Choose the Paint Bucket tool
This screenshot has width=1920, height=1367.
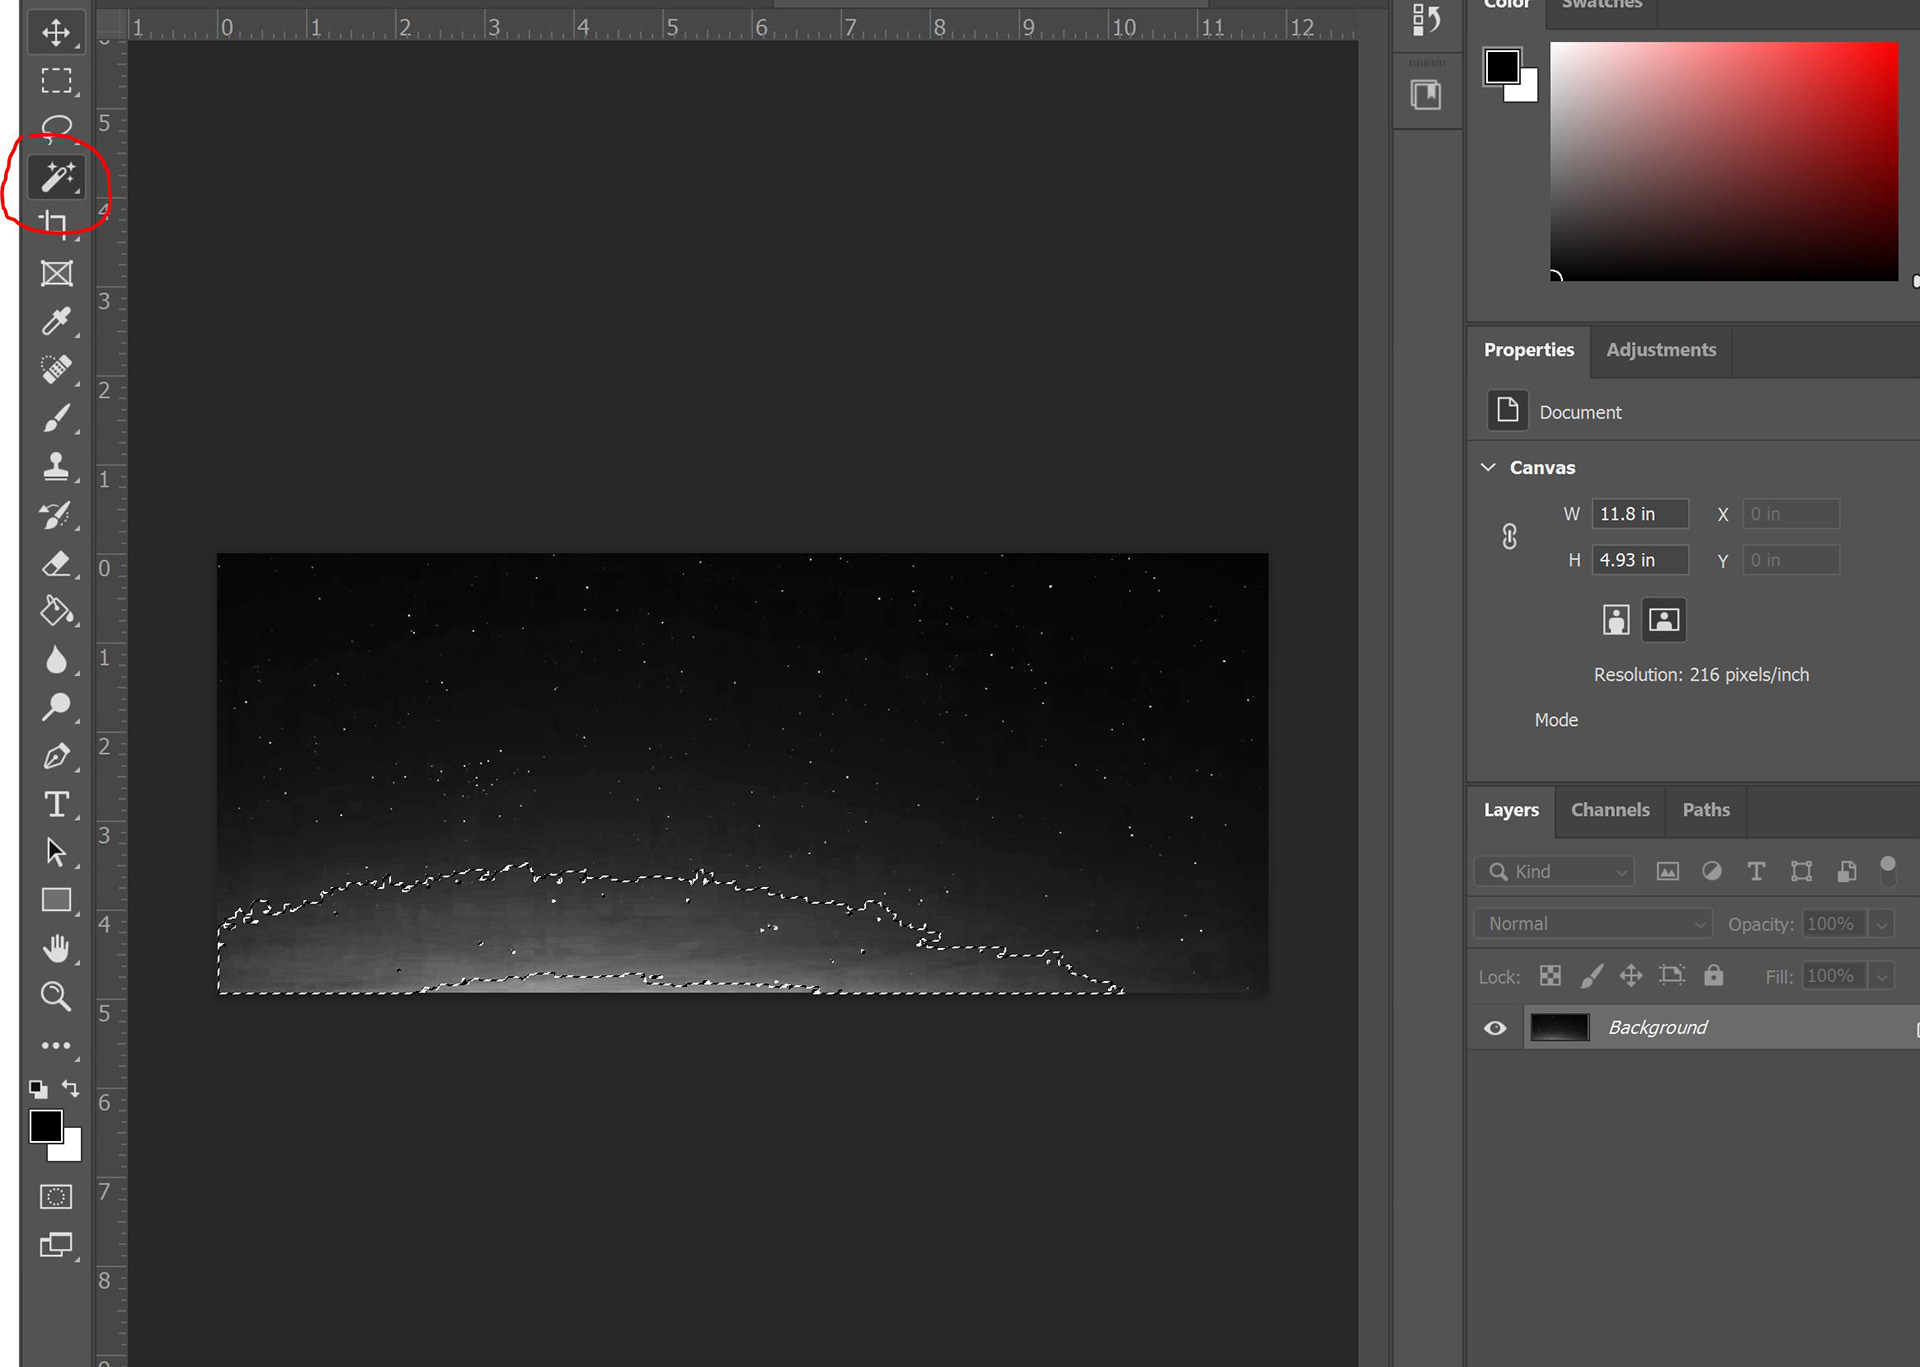point(56,611)
